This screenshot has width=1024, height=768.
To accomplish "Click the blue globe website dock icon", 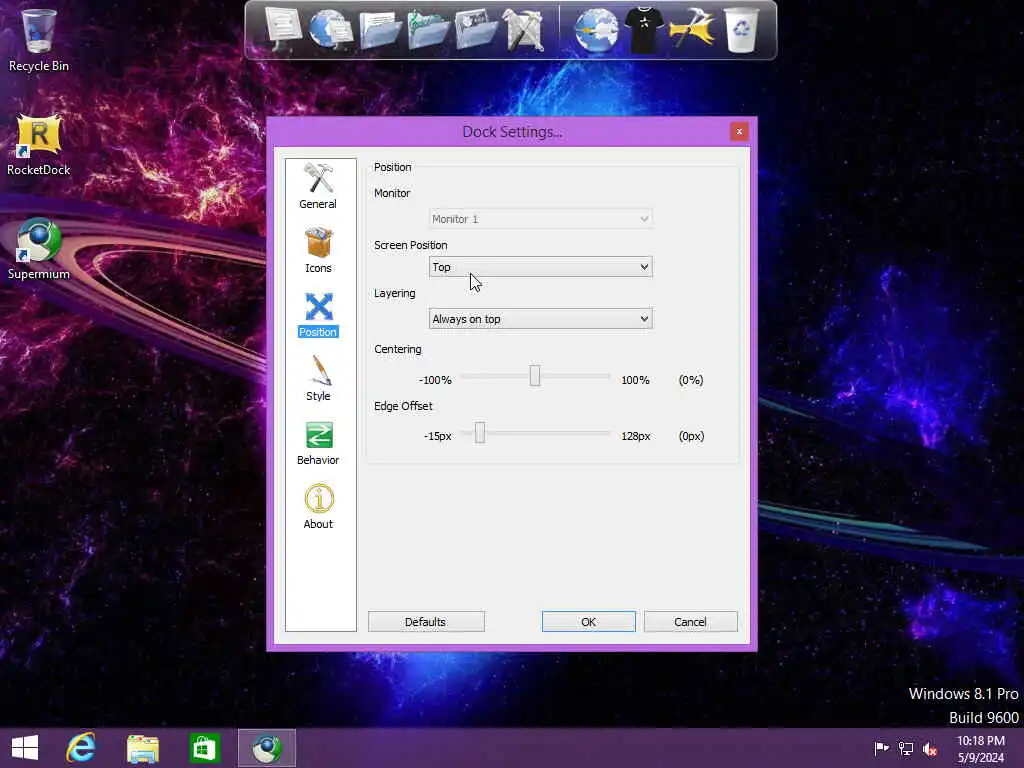I will [596, 30].
